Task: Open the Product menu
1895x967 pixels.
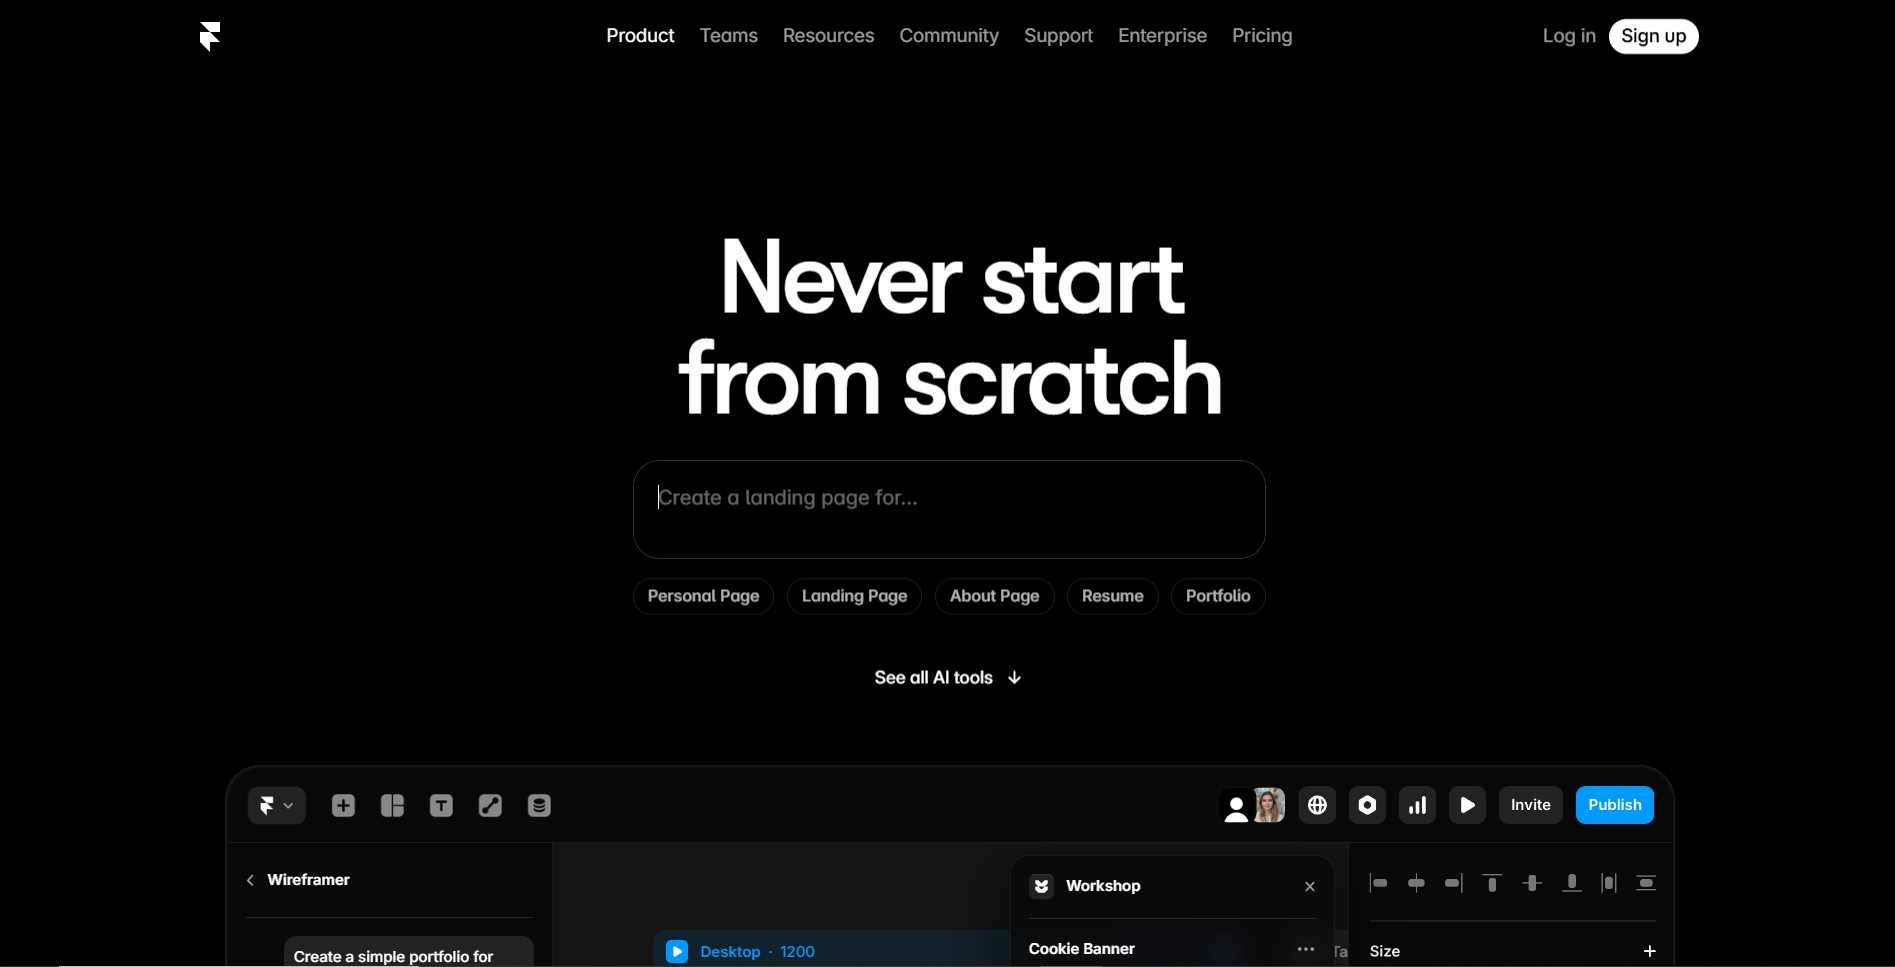Action: click(x=640, y=36)
